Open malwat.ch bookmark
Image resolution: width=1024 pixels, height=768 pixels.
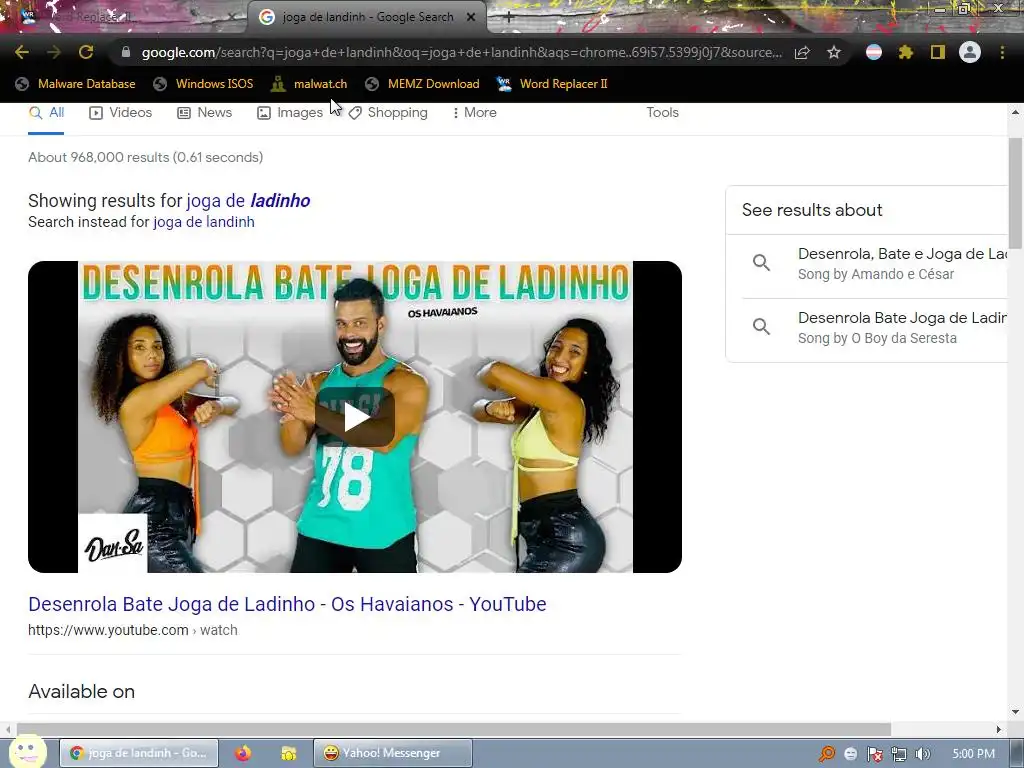pos(310,84)
